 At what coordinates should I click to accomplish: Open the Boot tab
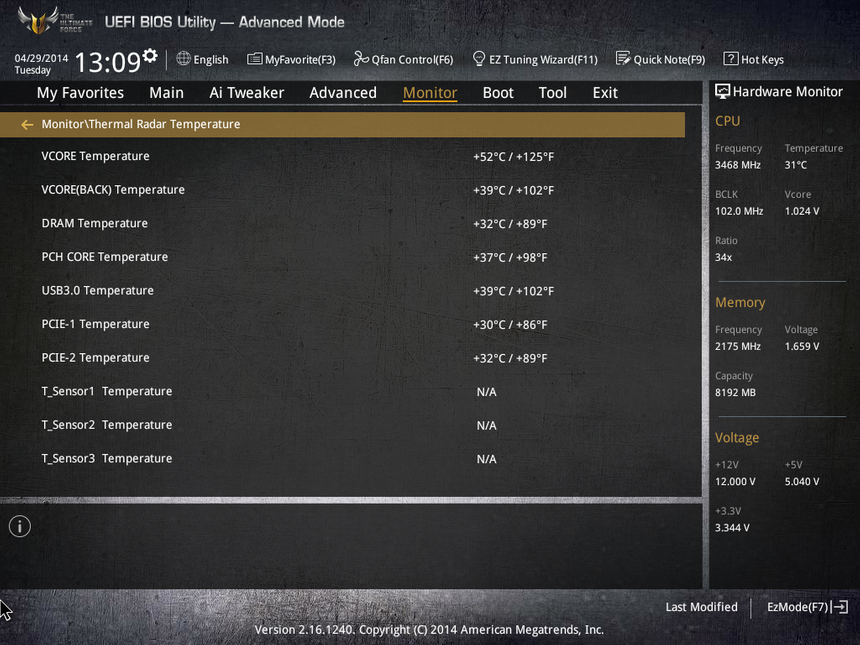(497, 93)
